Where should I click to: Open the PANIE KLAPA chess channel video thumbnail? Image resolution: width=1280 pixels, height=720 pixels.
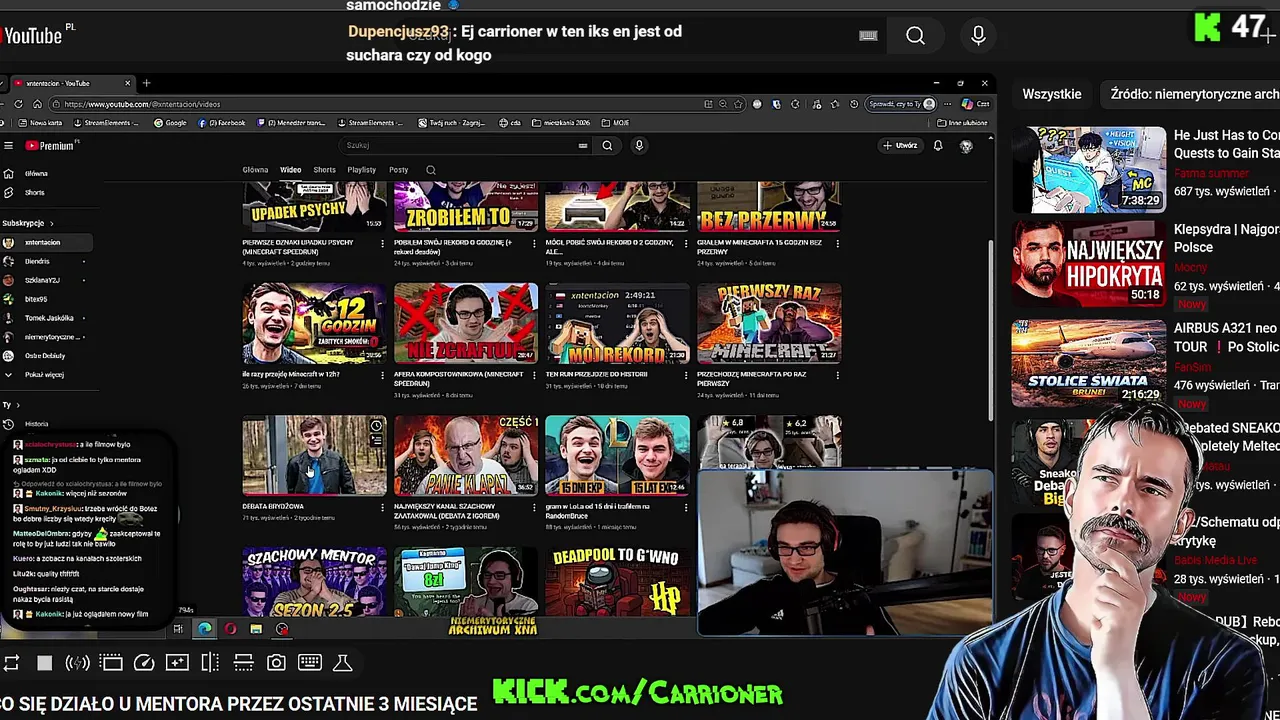(466, 455)
